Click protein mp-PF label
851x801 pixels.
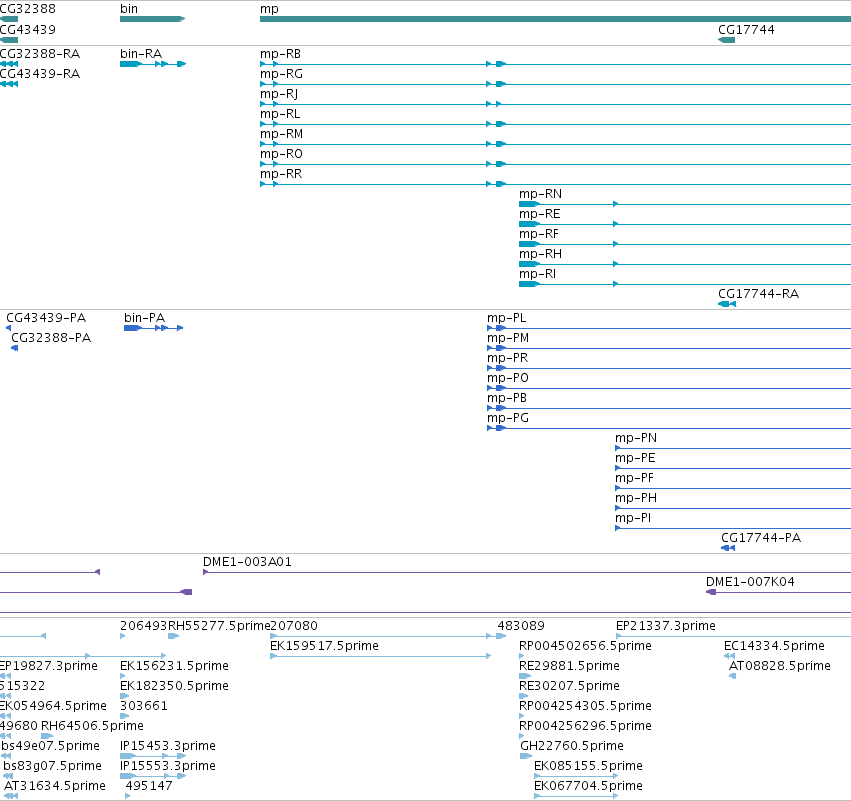tap(634, 479)
